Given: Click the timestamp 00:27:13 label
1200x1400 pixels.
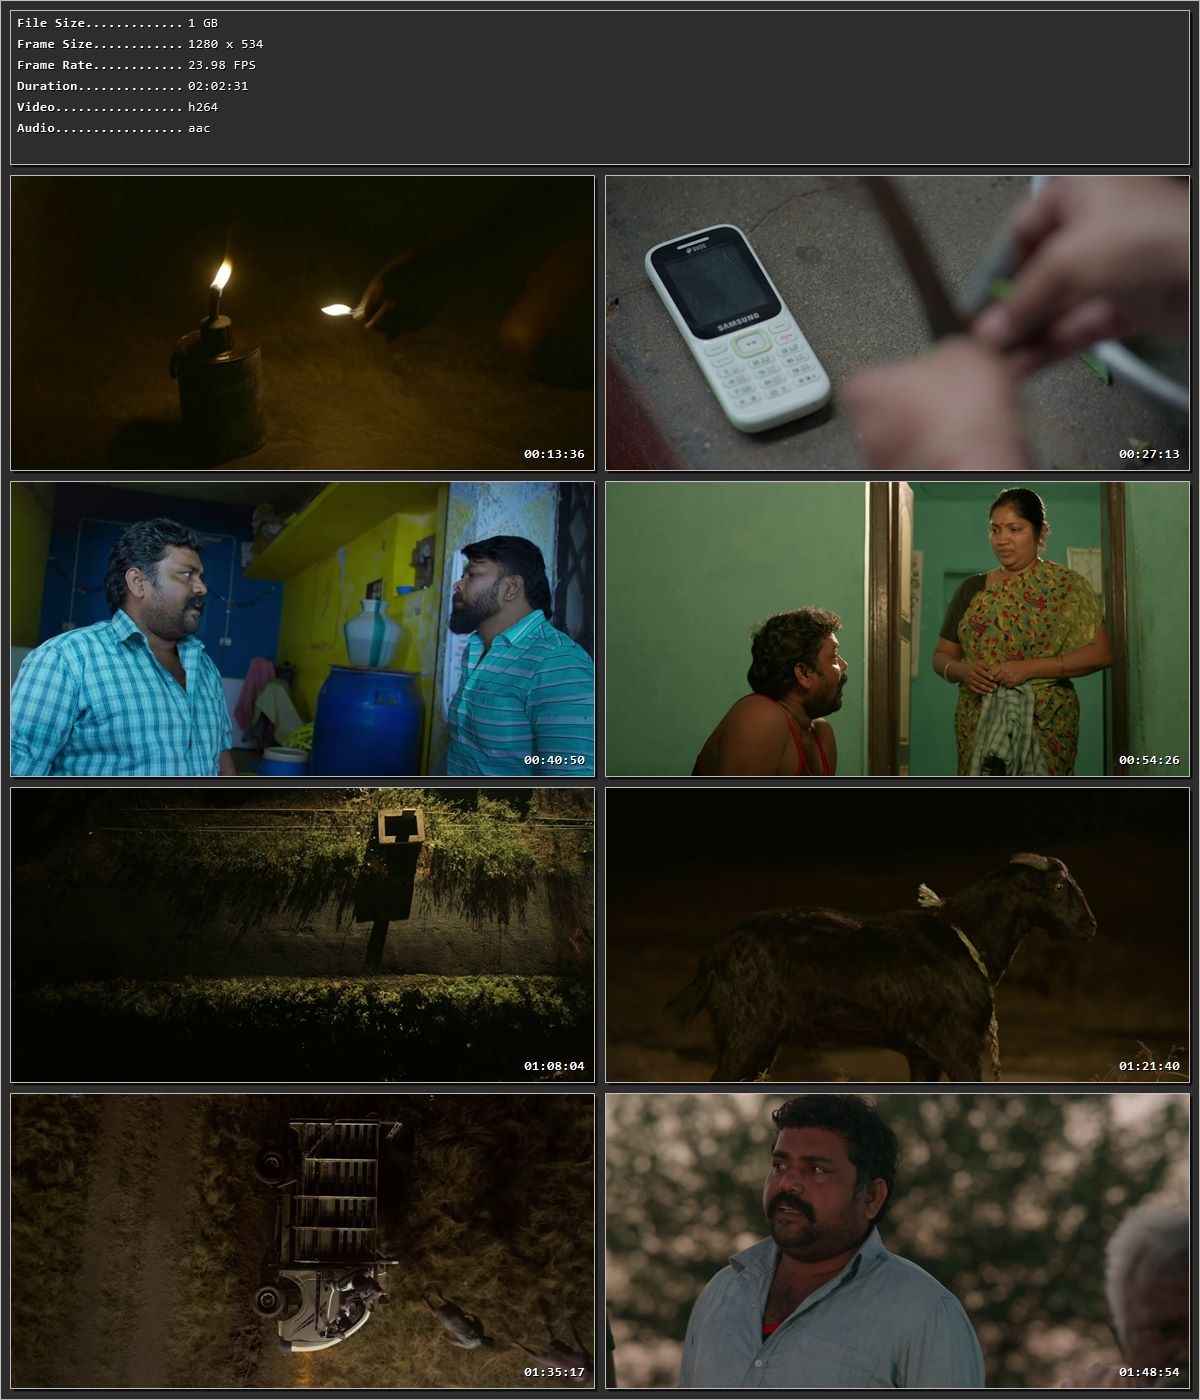Looking at the screenshot, I should [x=1148, y=452].
